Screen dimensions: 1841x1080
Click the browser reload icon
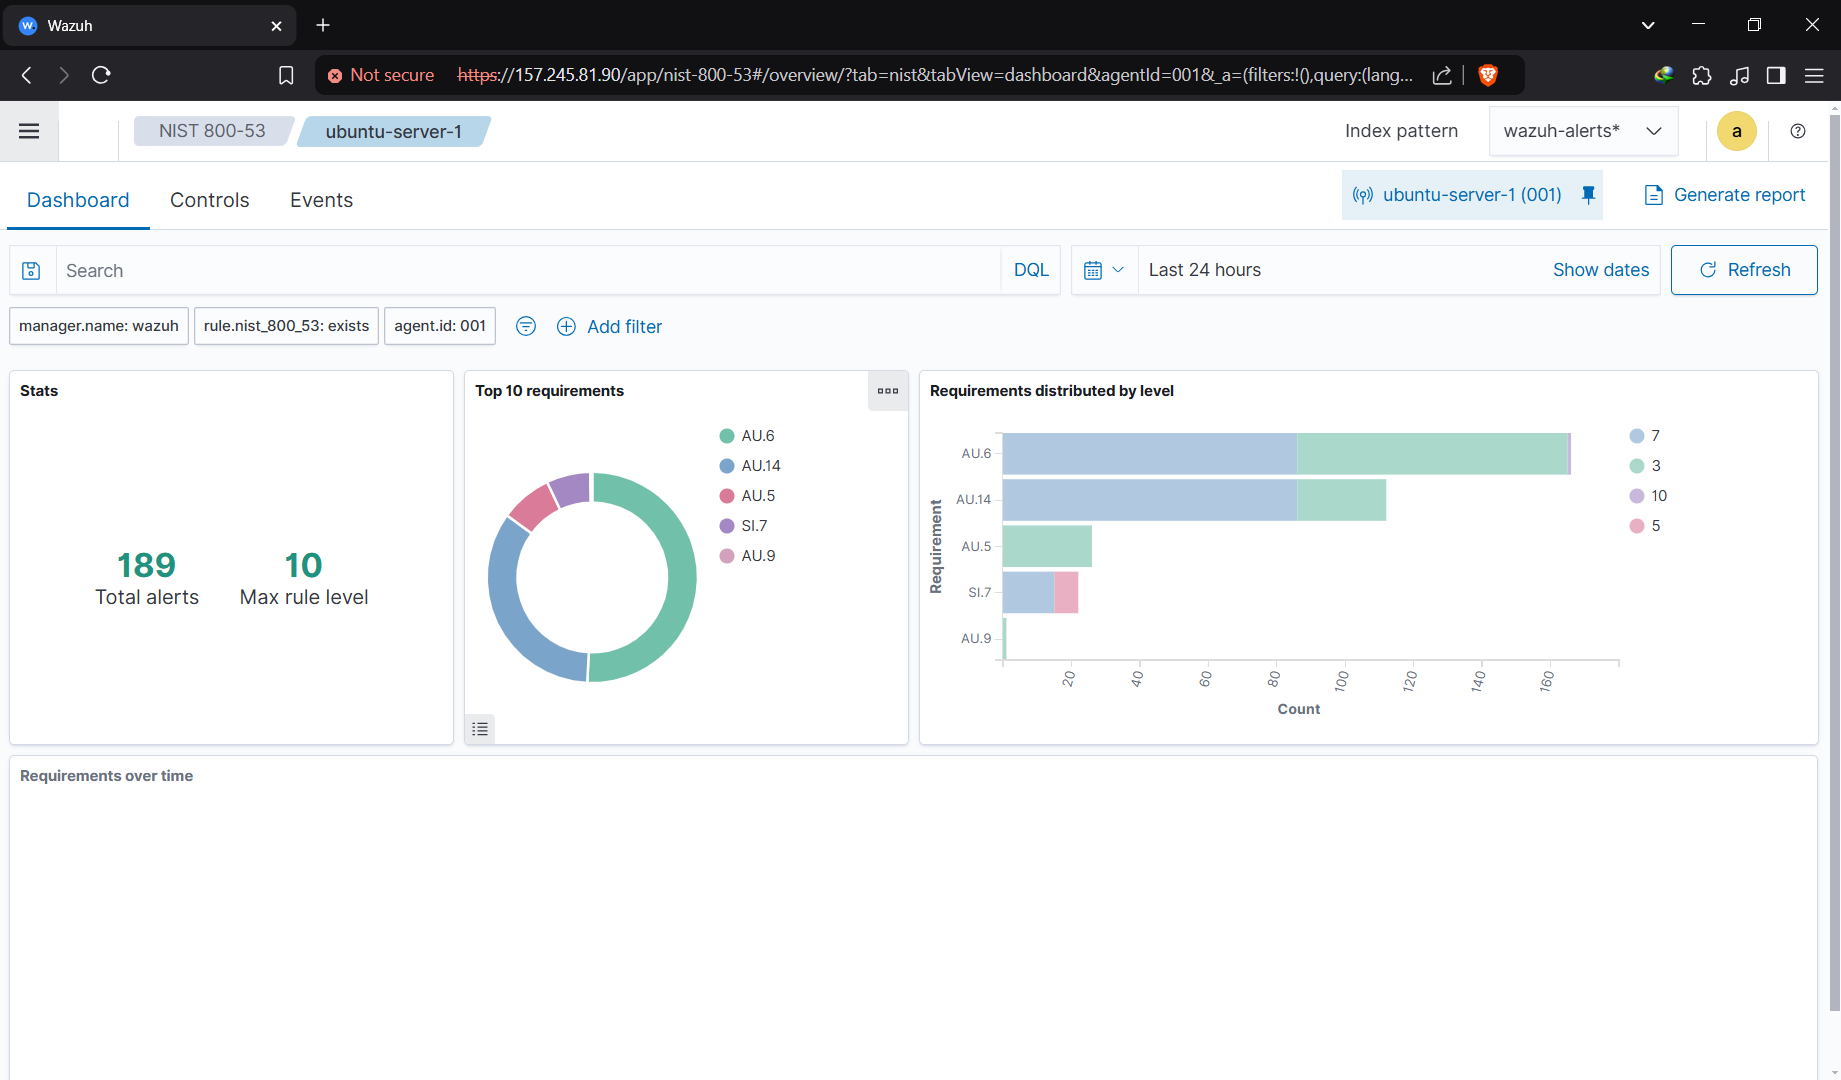pos(101,75)
